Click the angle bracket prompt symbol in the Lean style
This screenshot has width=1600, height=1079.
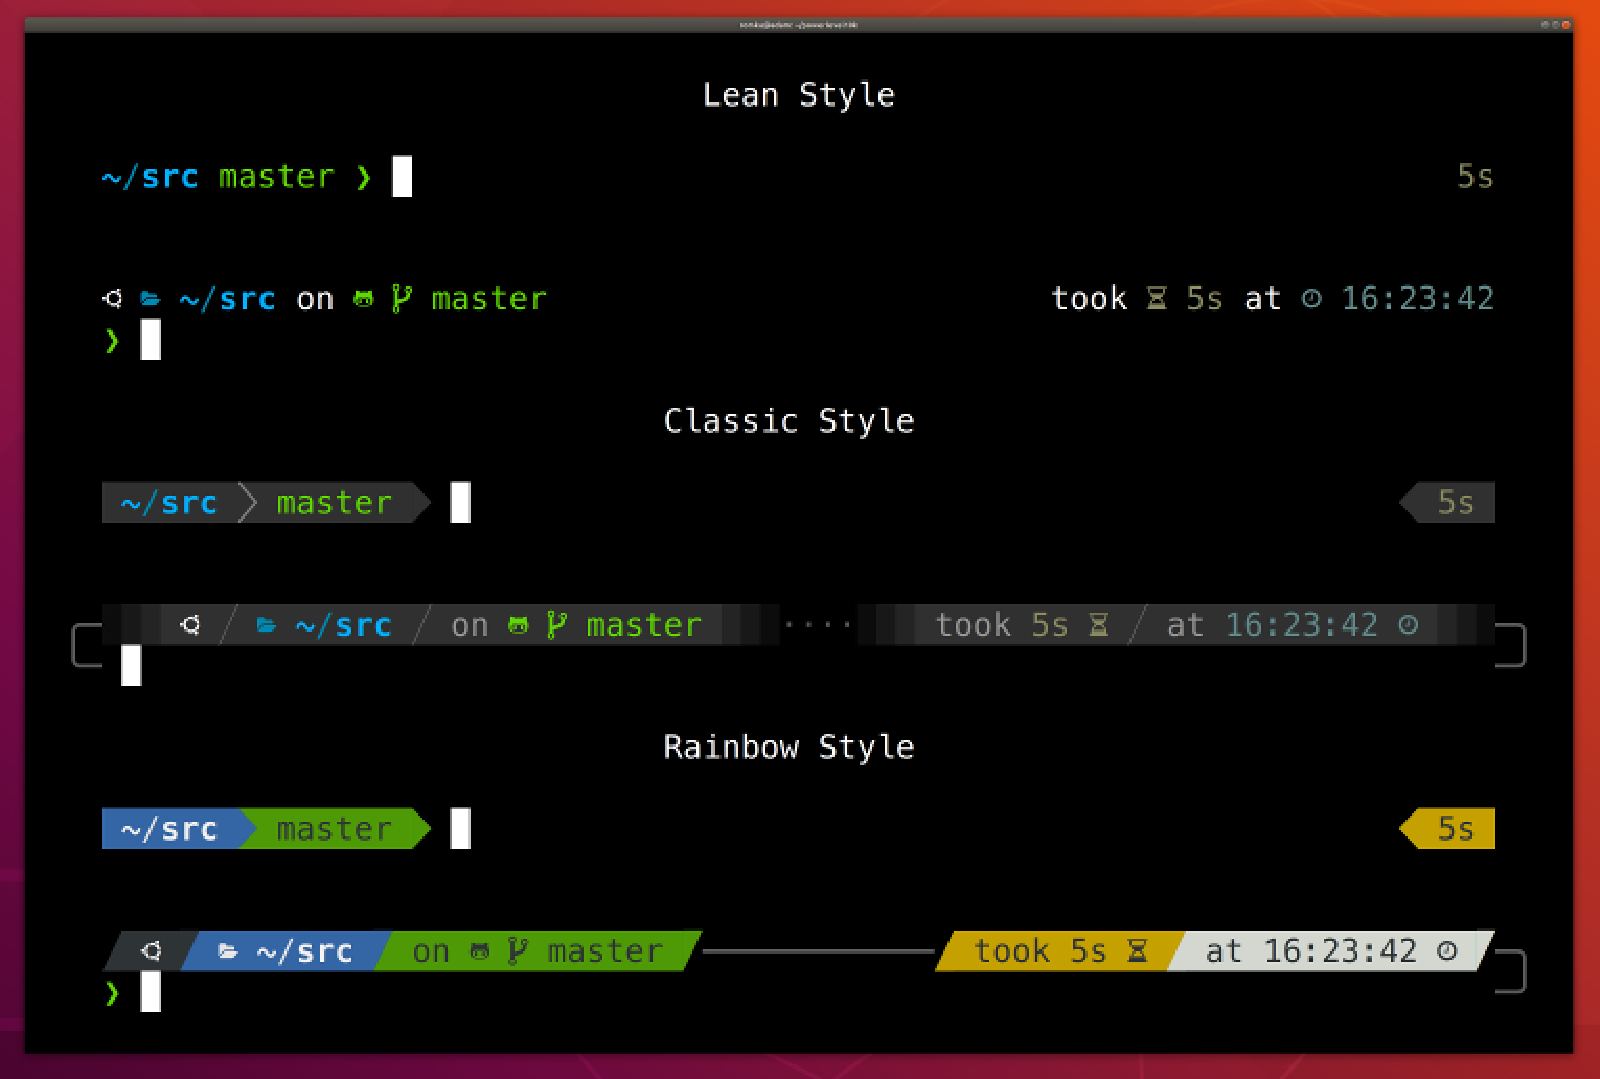(363, 177)
